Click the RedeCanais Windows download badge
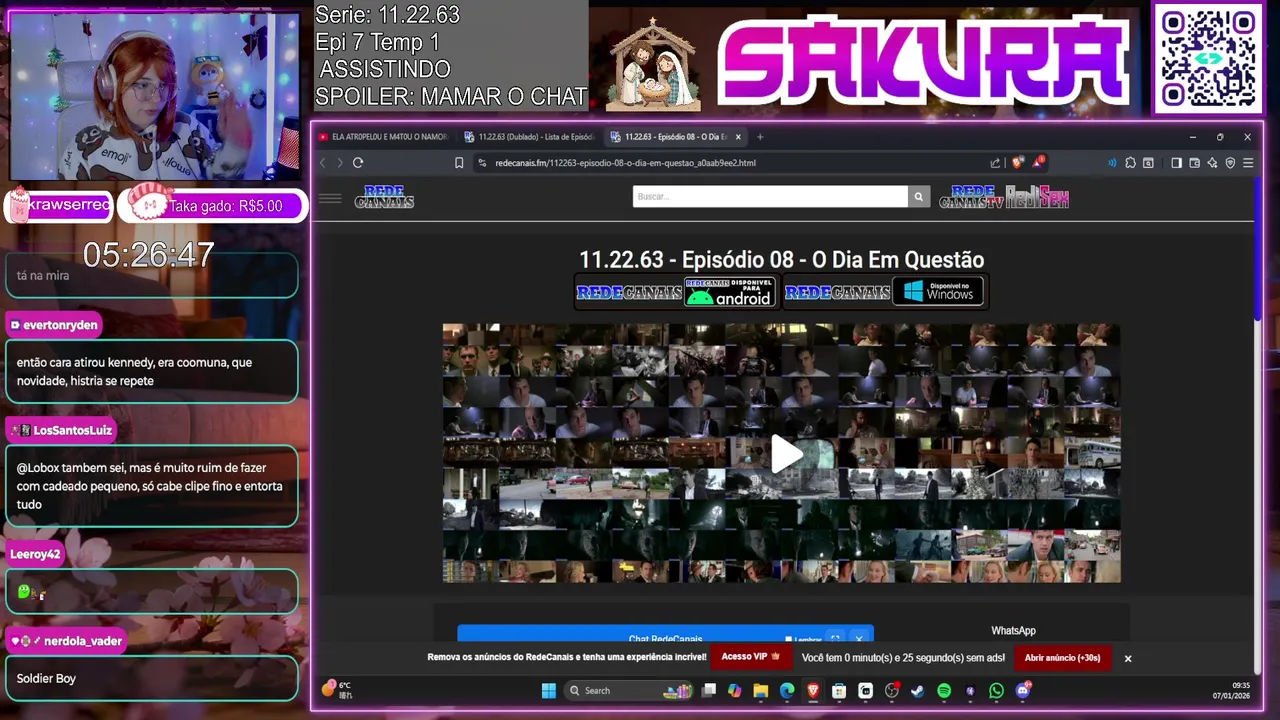The height and width of the screenshot is (720, 1280). (x=884, y=292)
